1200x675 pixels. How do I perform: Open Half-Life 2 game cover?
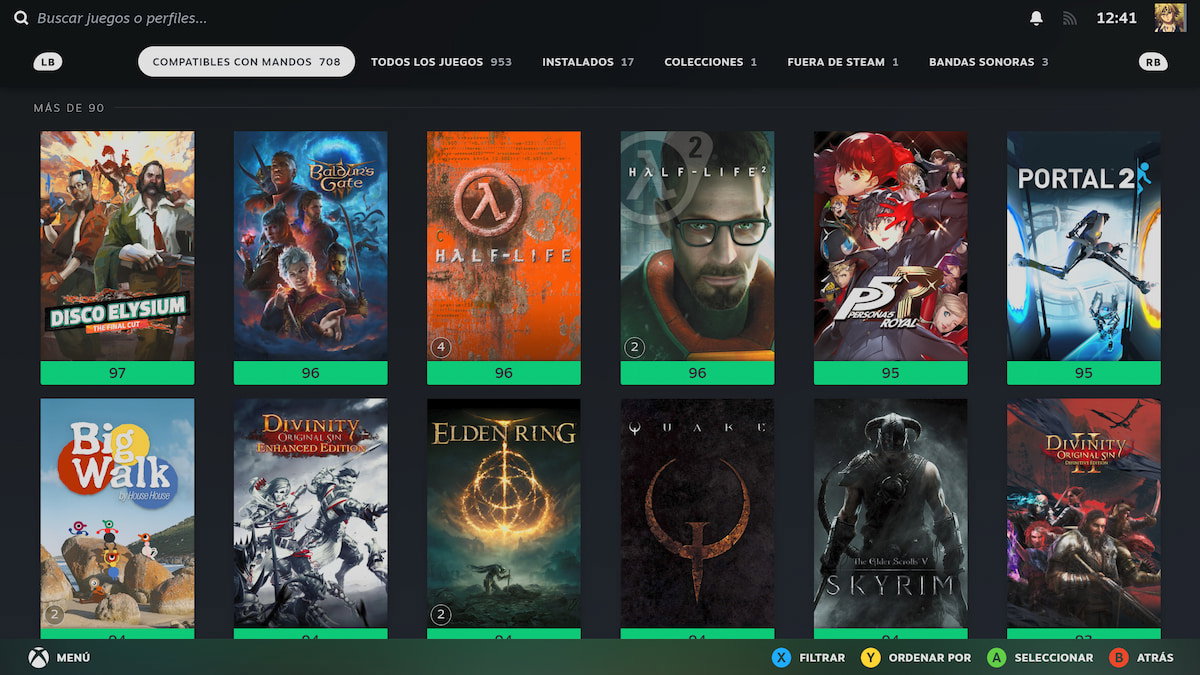tap(697, 246)
